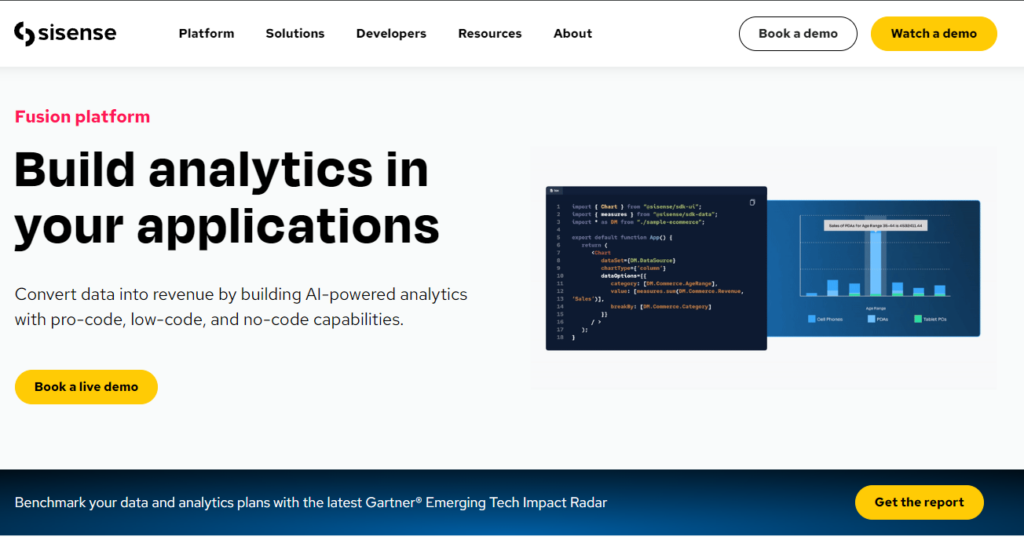1024x537 pixels.
Task: Click the copy code icon in code panel
Action: [x=752, y=202]
